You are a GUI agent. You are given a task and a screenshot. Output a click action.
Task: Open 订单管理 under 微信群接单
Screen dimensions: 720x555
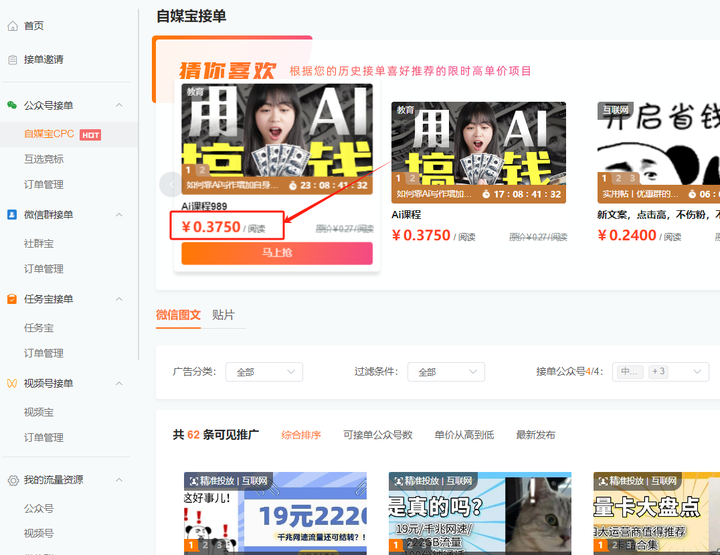[44, 269]
